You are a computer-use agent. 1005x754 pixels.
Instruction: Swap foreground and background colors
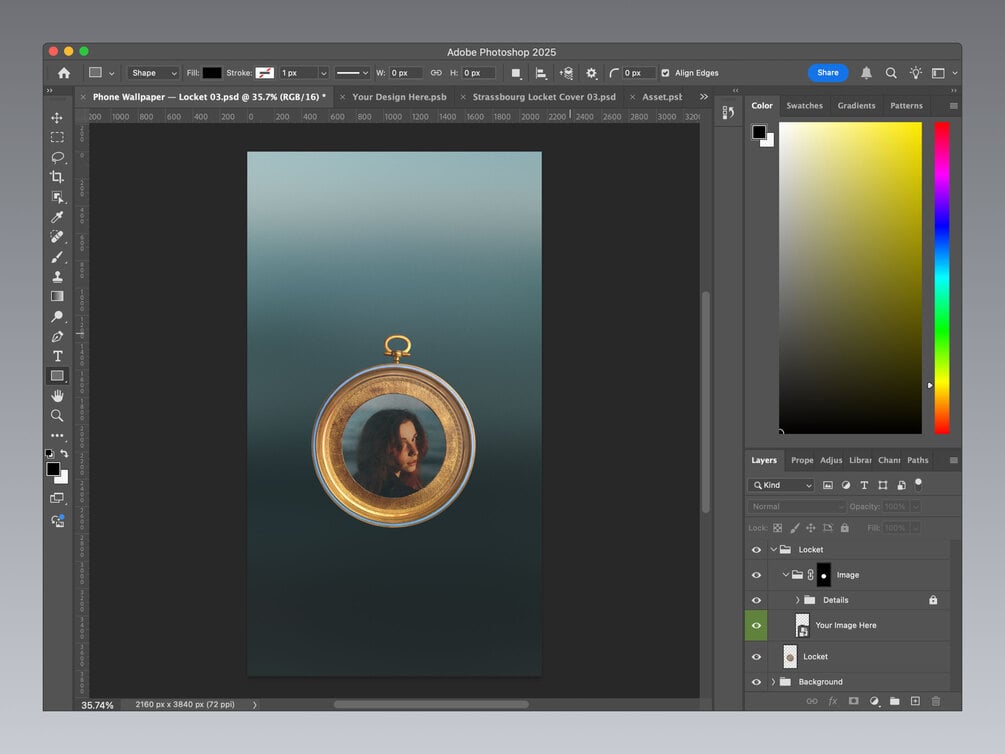tap(64, 453)
